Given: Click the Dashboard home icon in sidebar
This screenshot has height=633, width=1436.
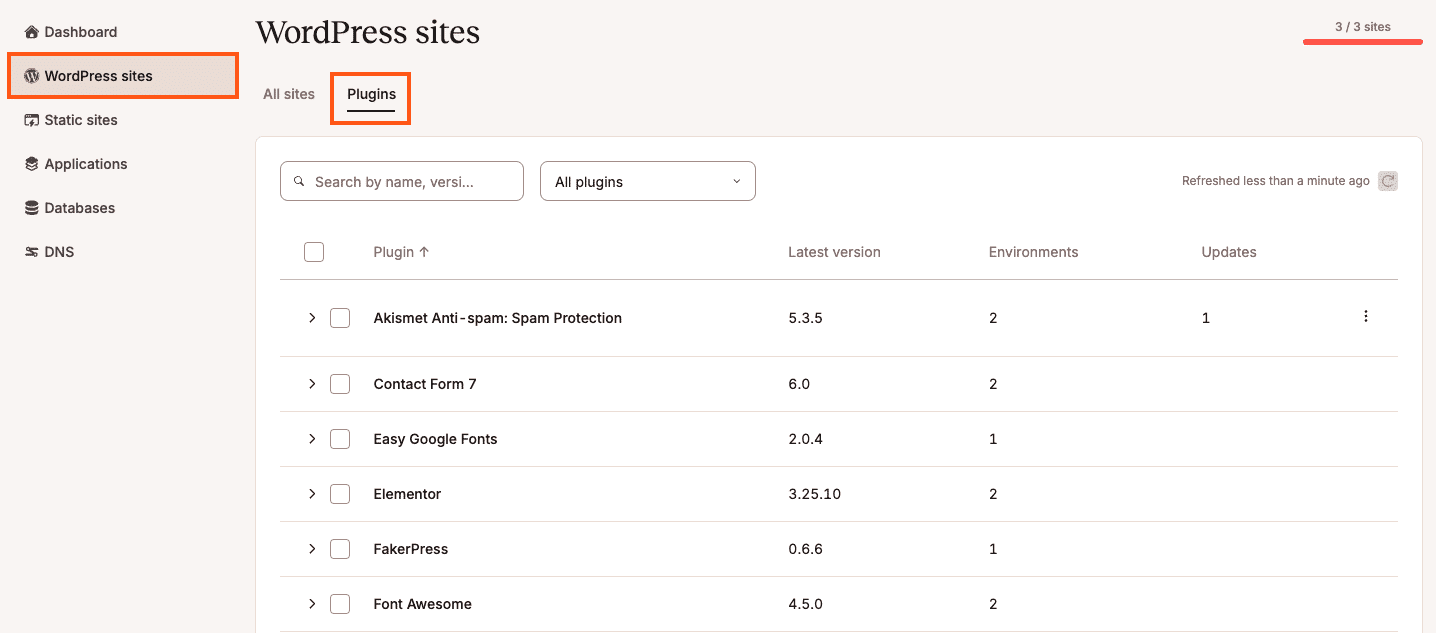Looking at the screenshot, I should [x=31, y=32].
